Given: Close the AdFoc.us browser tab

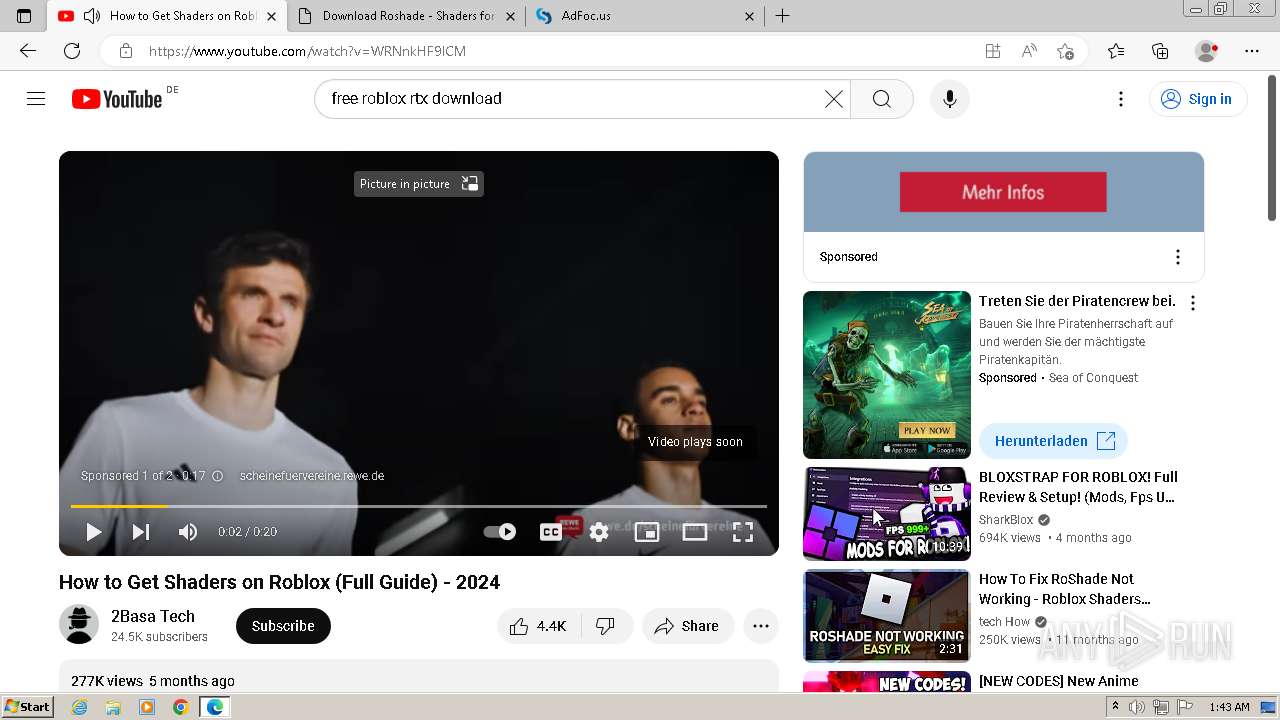Looking at the screenshot, I should [x=750, y=16].
